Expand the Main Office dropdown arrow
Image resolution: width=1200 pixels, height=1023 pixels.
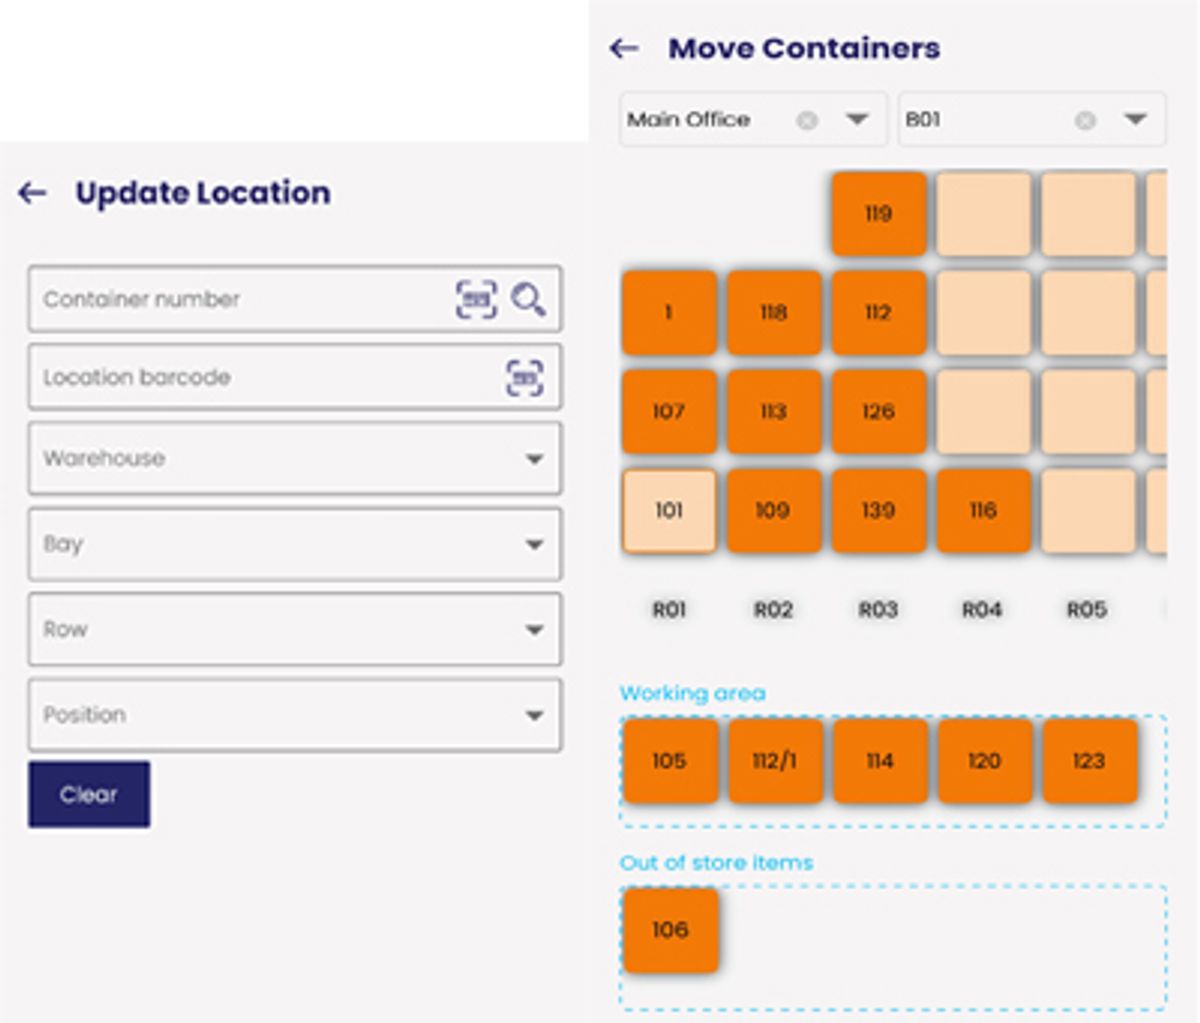point(857,119)
